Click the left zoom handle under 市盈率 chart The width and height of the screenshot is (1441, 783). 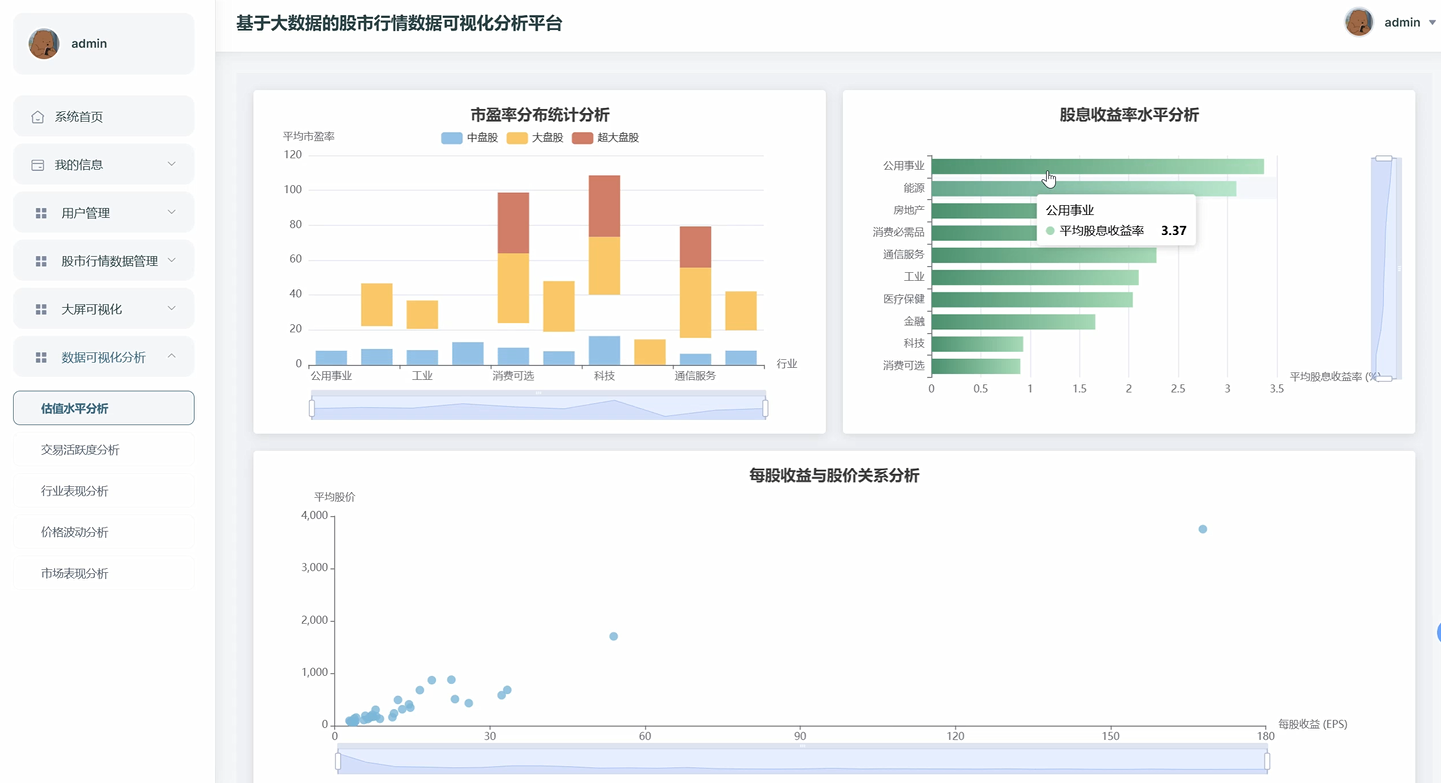coord(312,408)
